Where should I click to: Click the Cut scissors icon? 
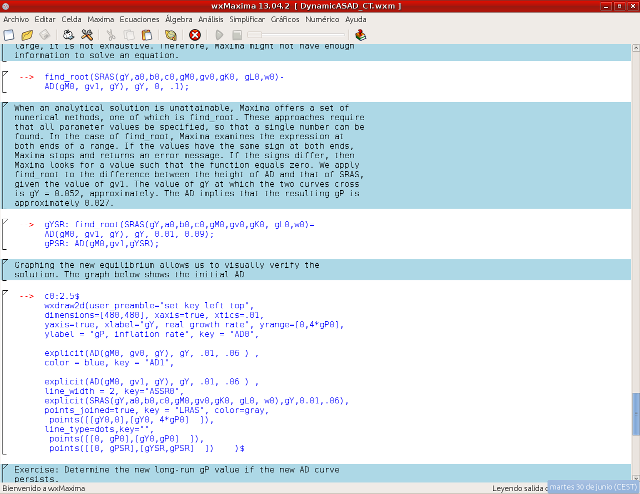[111, 35]
